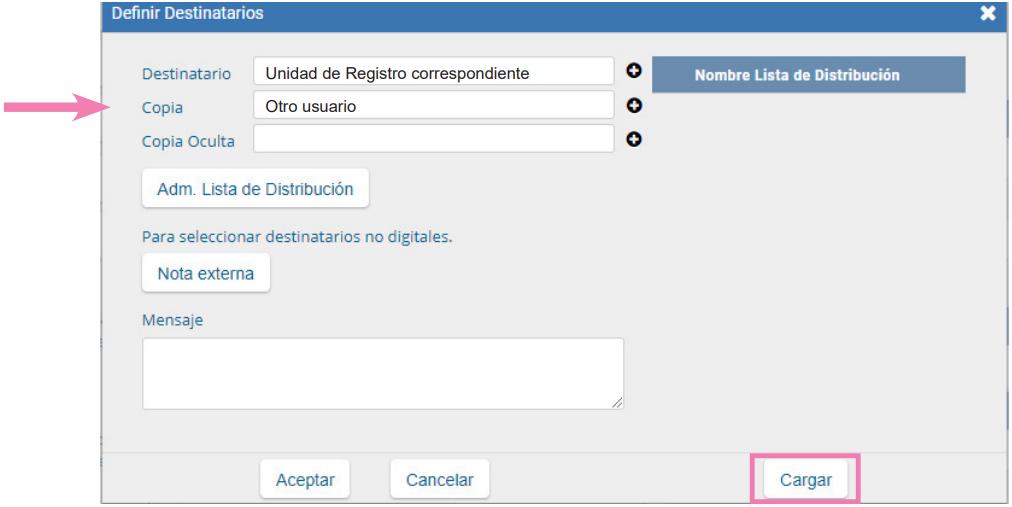Image resolution: width=1012 pixels, height=507 pixels.
Task: Click inside the Mensaje text area
Action: click(382, 372)
